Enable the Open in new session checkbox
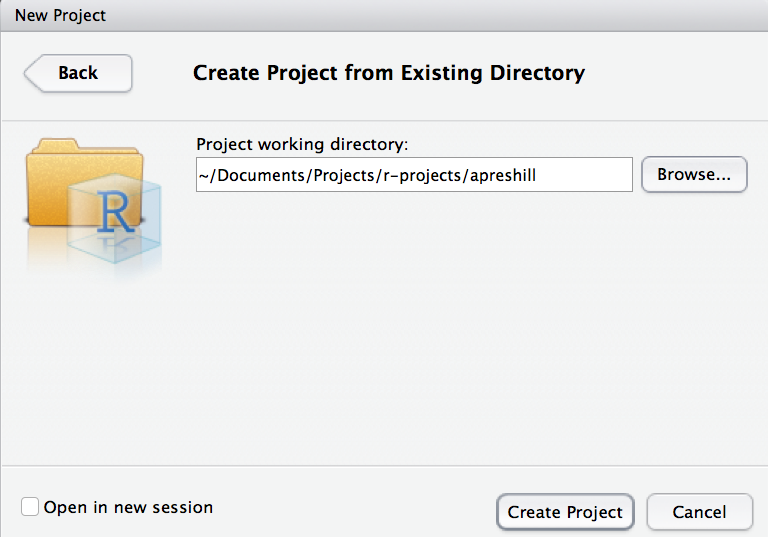 click(x=30, y=507)
